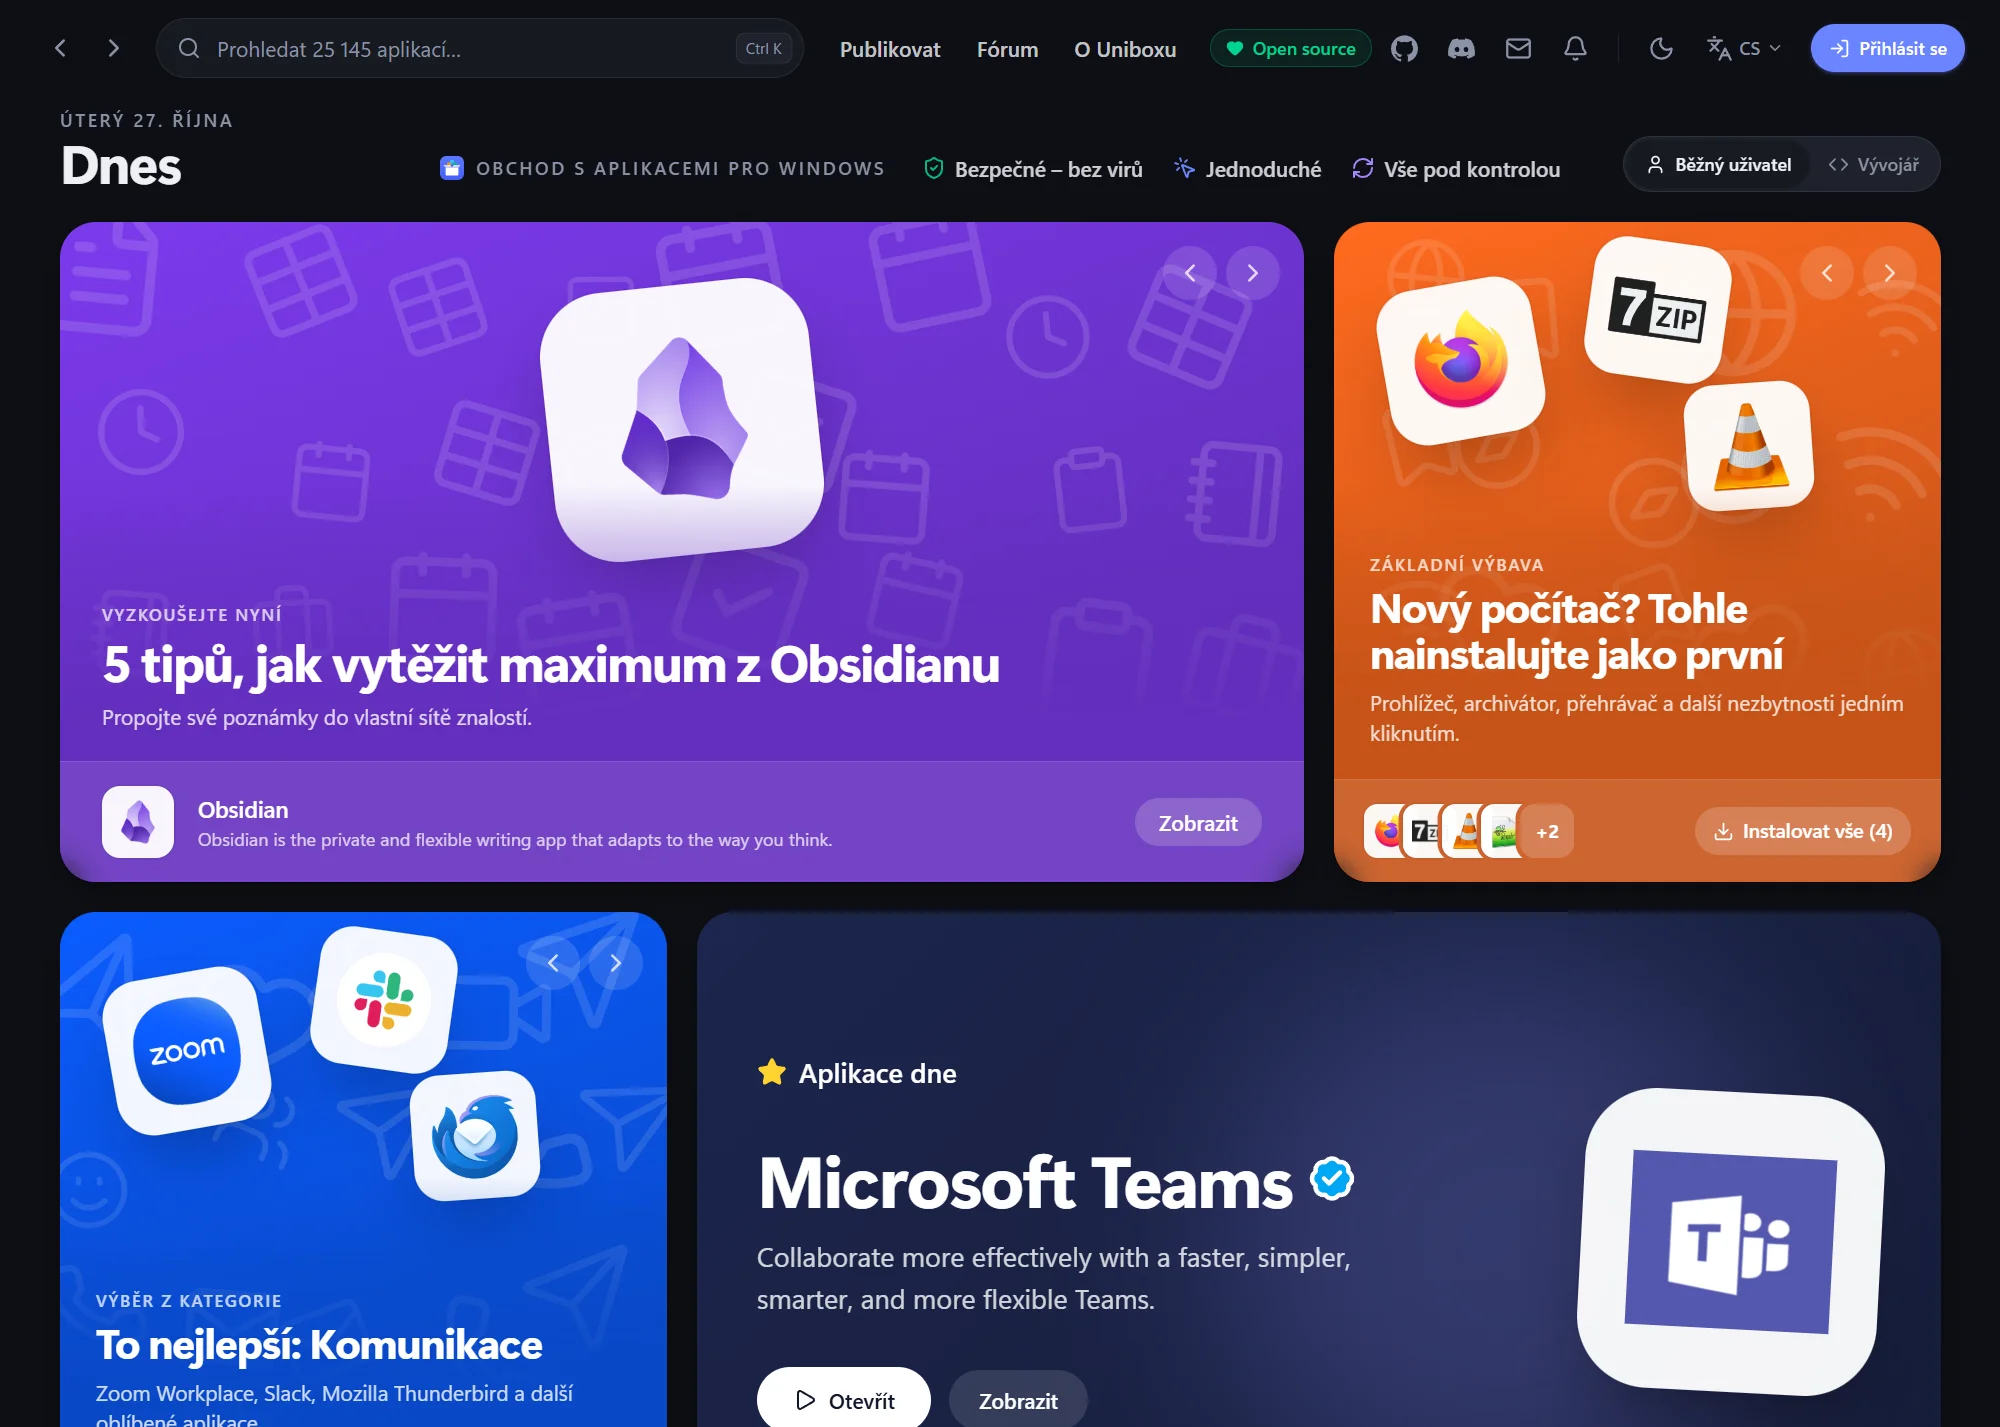Open the Discord server icon
The width and height of the screenshot is (2000, 1427).
click(x=1461, y=49)
